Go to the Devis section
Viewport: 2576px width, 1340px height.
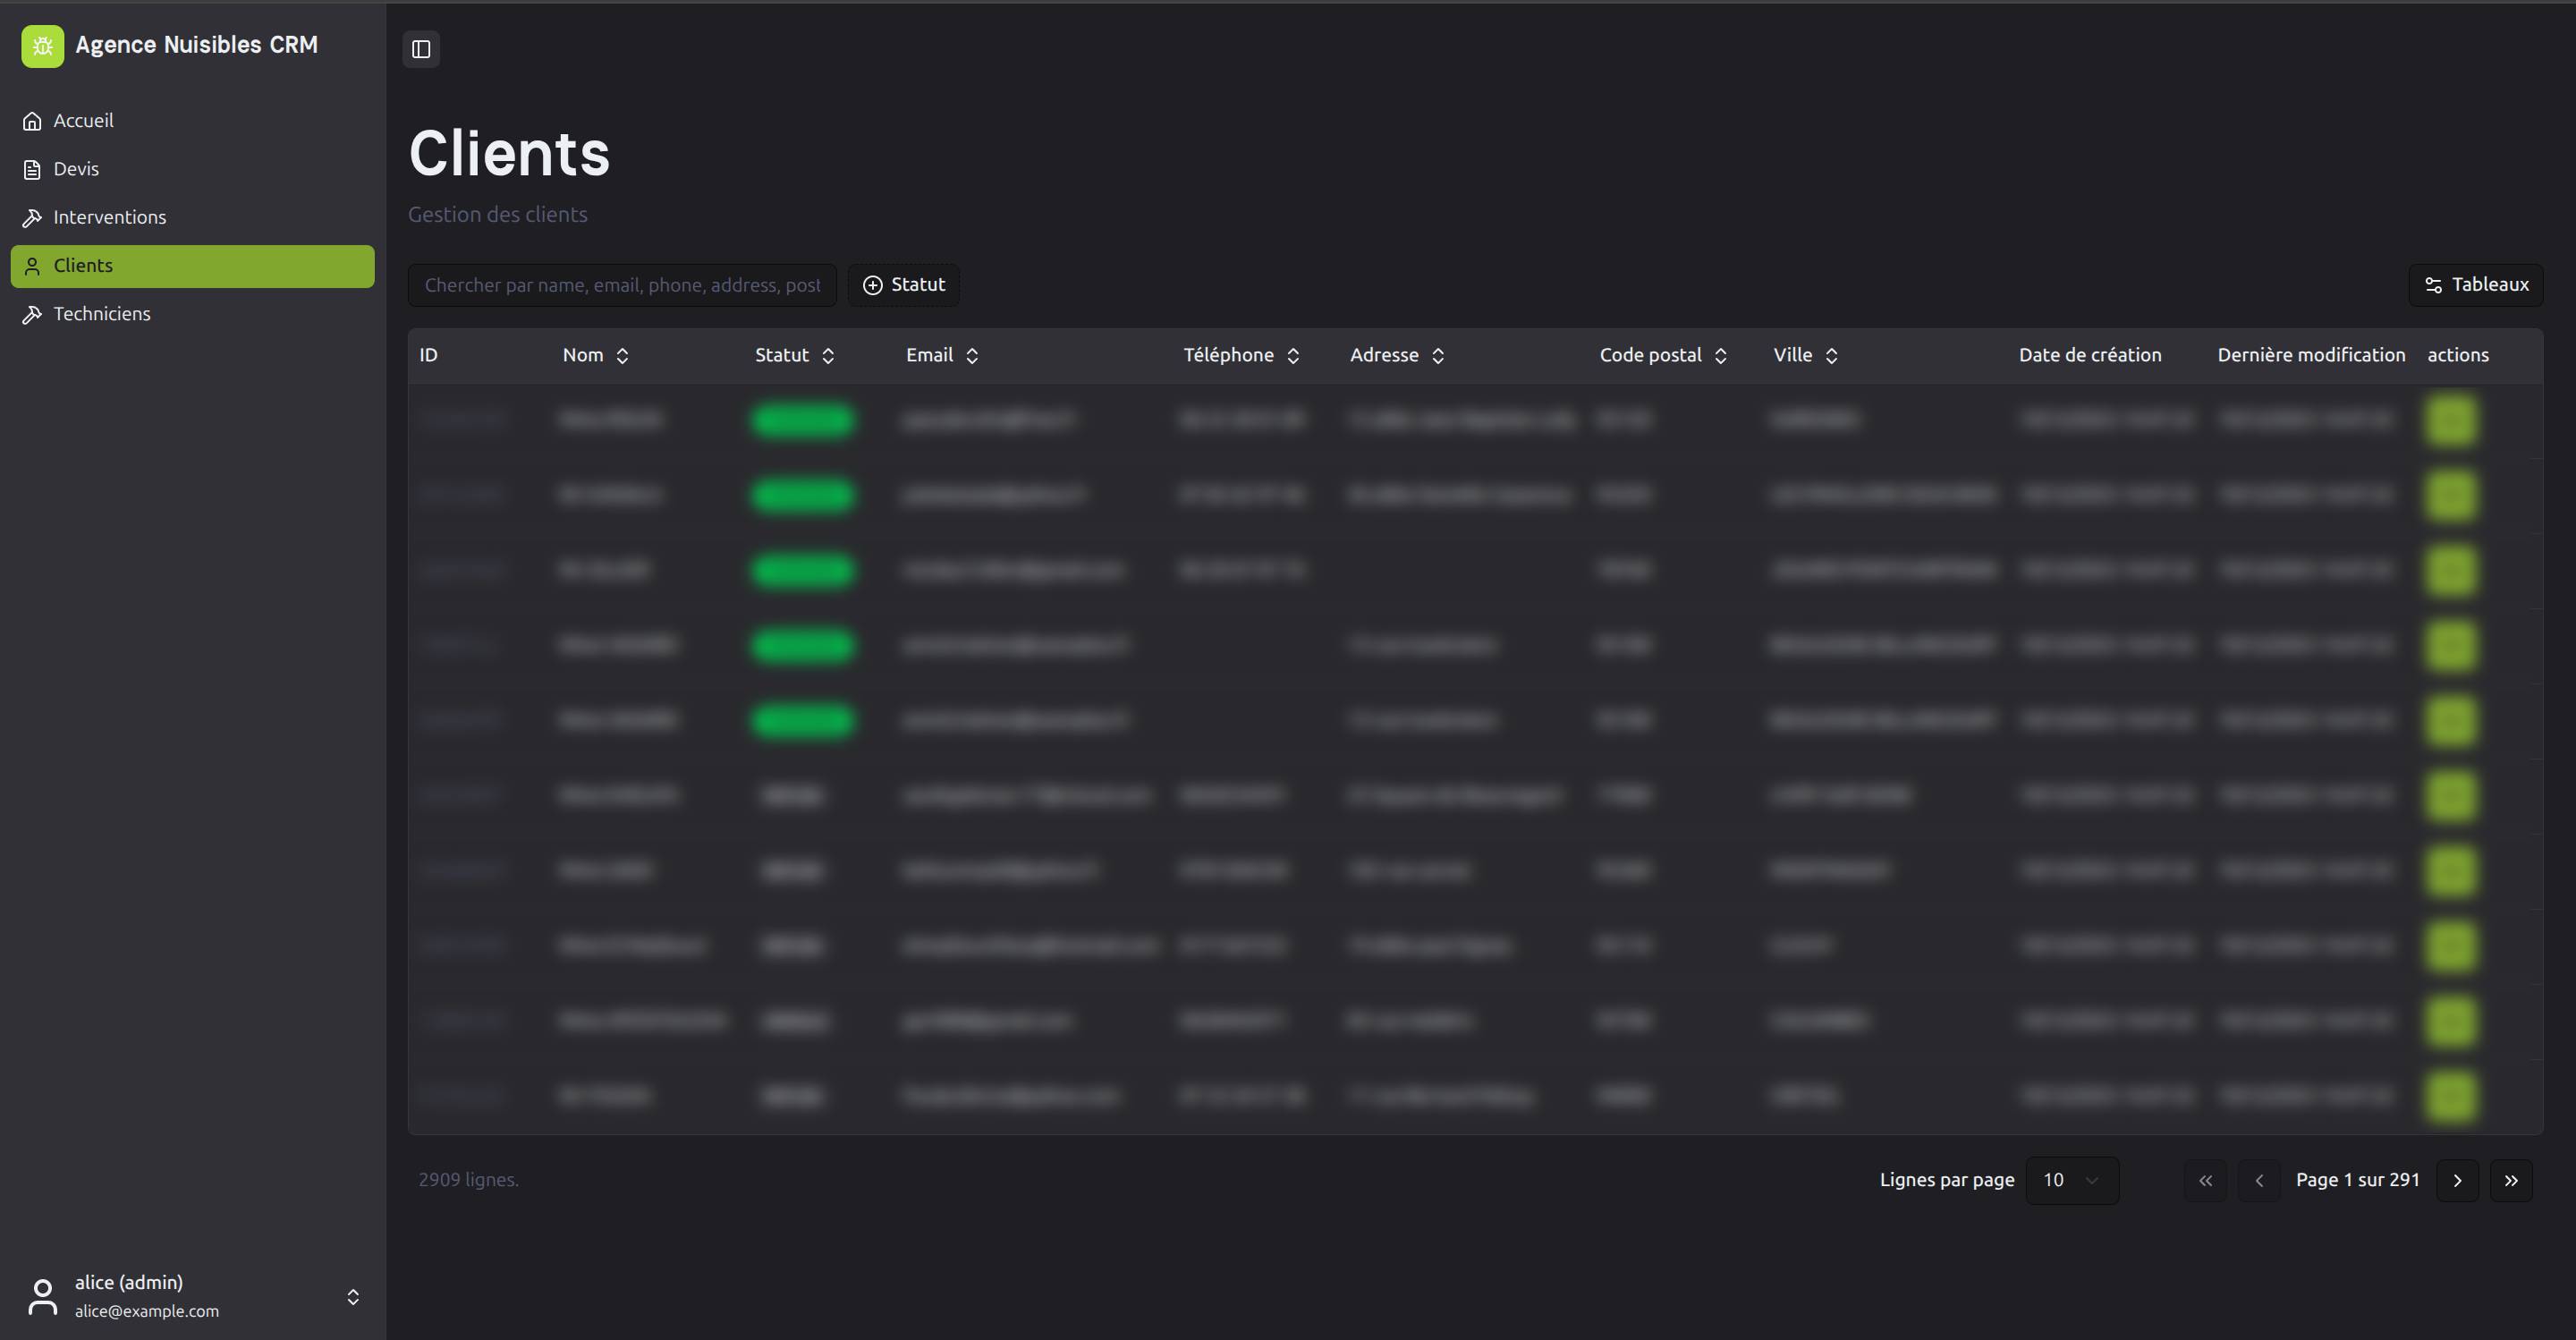[76, 169]
